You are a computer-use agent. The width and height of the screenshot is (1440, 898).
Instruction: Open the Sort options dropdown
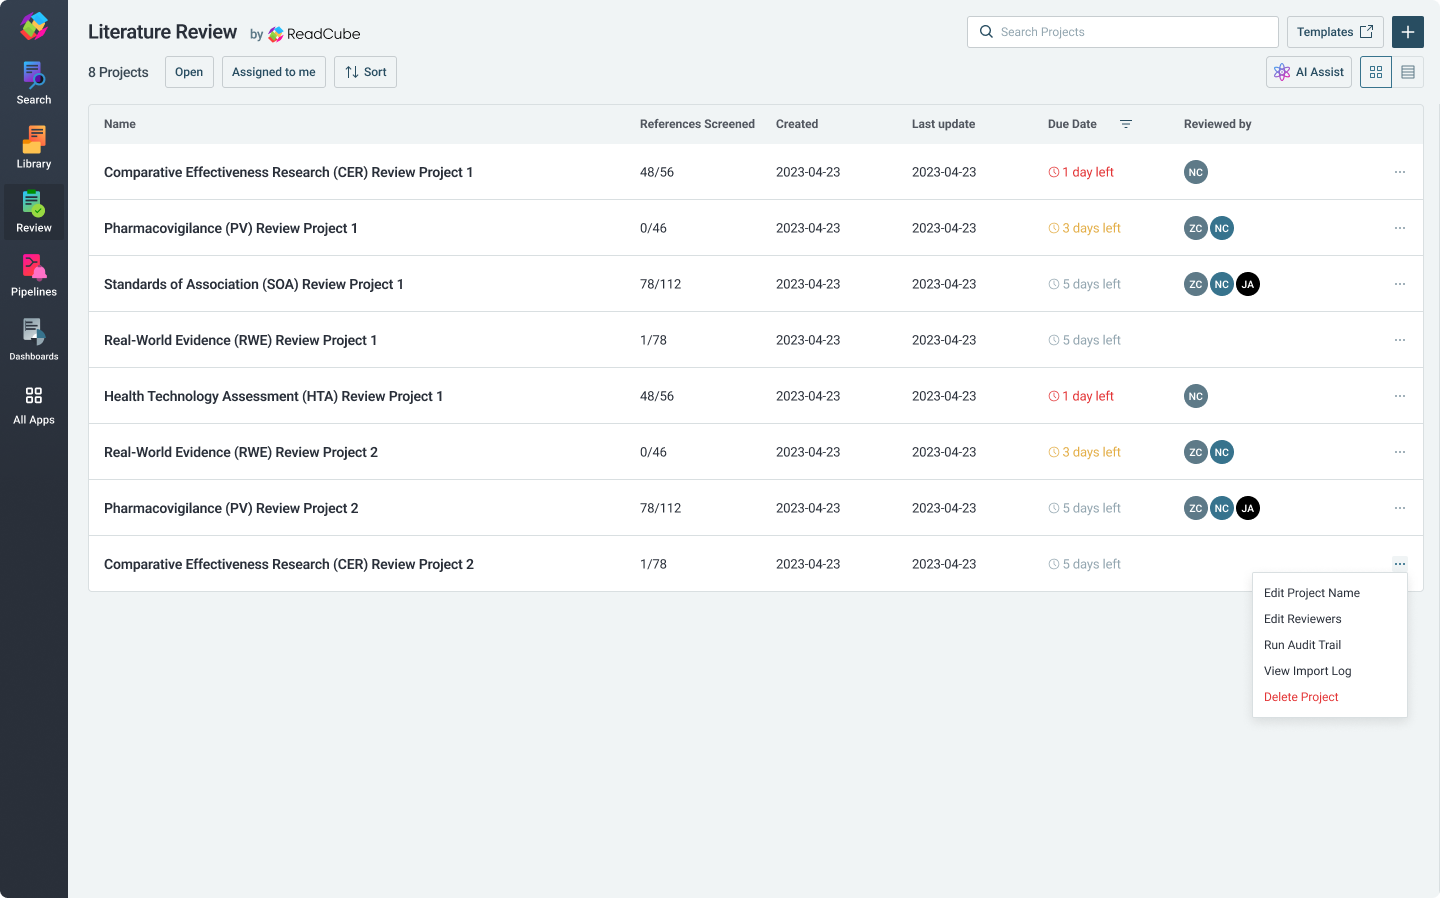tap(365, 72)
